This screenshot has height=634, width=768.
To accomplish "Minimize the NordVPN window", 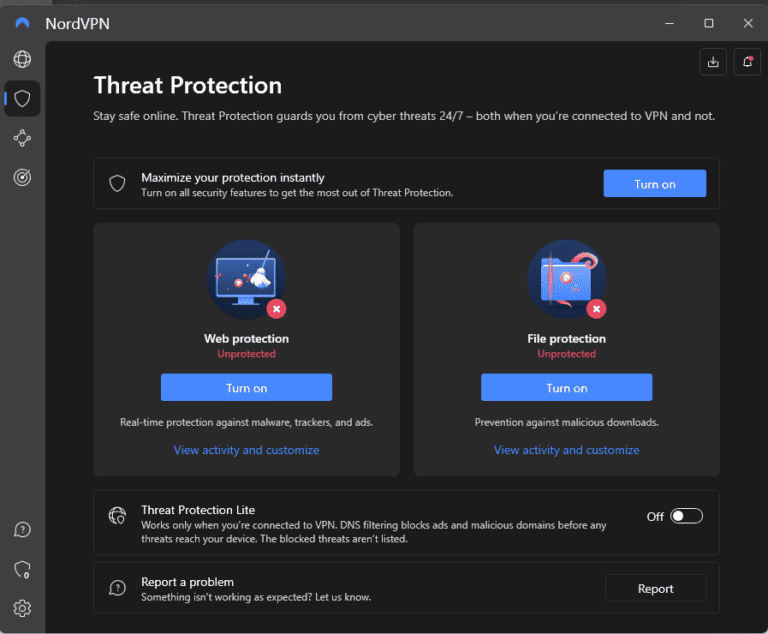I will point(670,23).
